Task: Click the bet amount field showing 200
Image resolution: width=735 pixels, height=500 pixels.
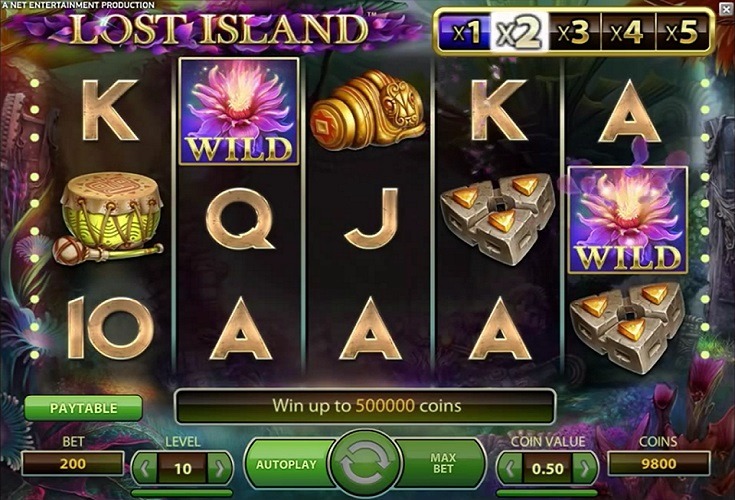Action: (x=73, y=463)
